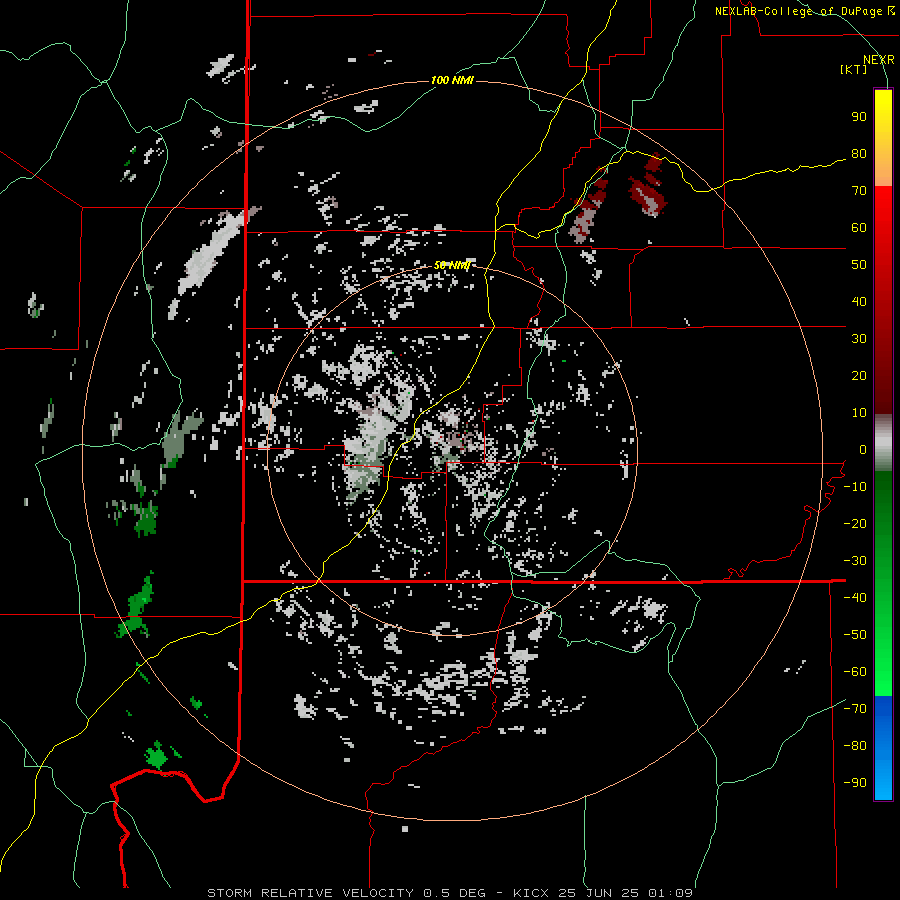Click the -70 value on color scale
Screen dimensions: 900x900
pyautogui.click(x=855, y=709)
